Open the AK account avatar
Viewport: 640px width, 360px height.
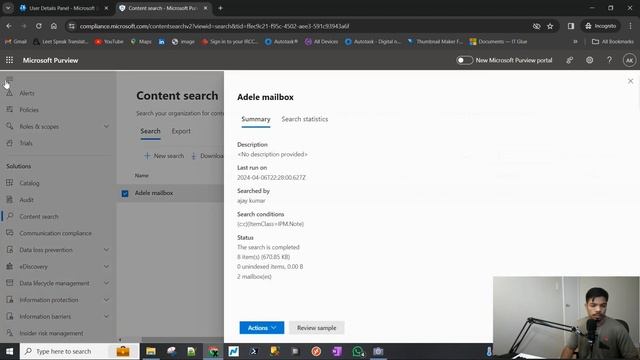click(629, 60)
